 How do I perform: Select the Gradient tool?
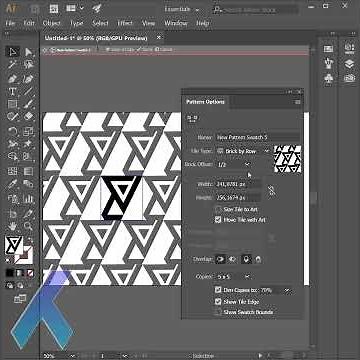(x=29, y=171)
